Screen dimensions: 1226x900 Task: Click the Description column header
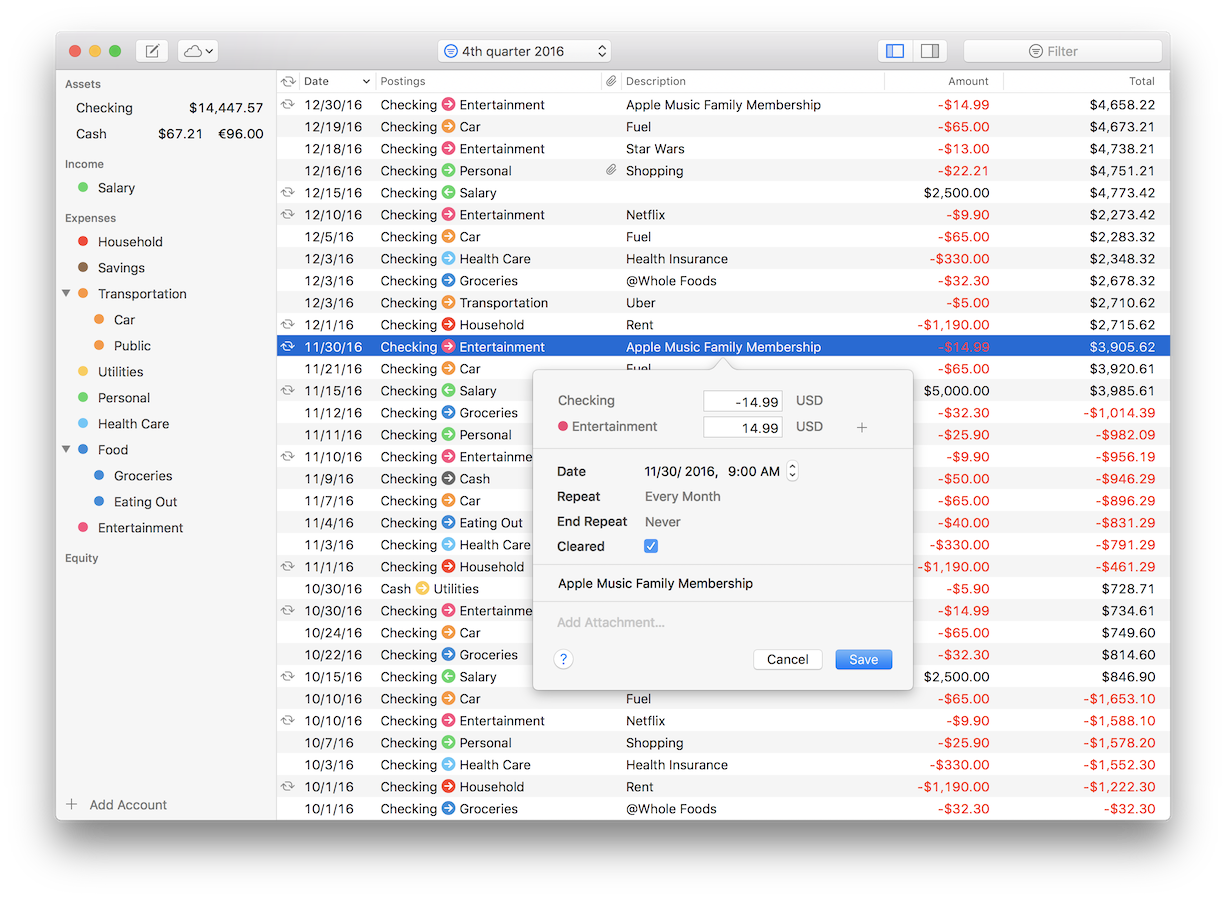point(753,81)
